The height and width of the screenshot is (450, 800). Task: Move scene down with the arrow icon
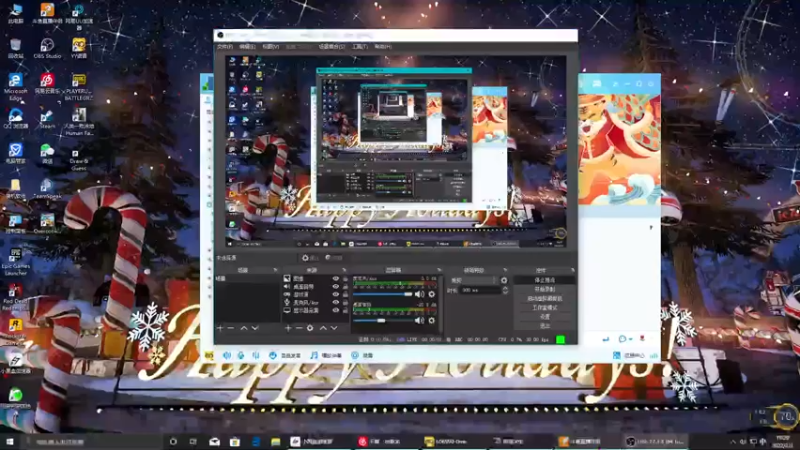click(255, 328)
